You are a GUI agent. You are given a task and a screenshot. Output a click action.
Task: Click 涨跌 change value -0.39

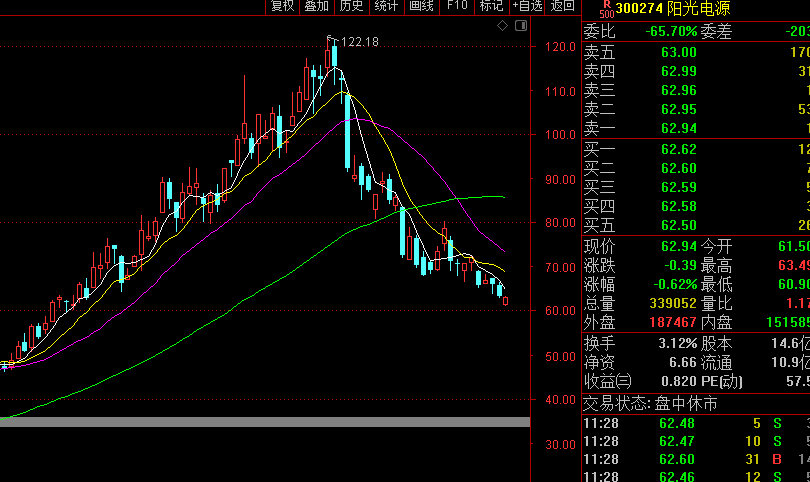pyautogui.click(x=680, y=266)
